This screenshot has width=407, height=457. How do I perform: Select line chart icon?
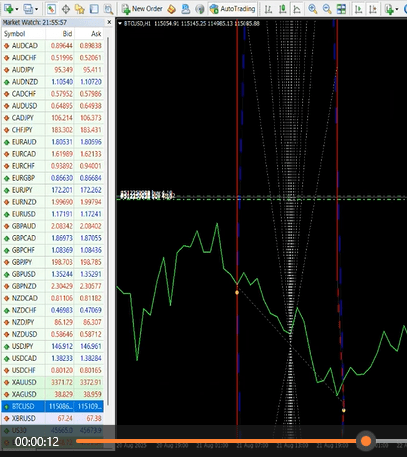click(x=297, y=9)
